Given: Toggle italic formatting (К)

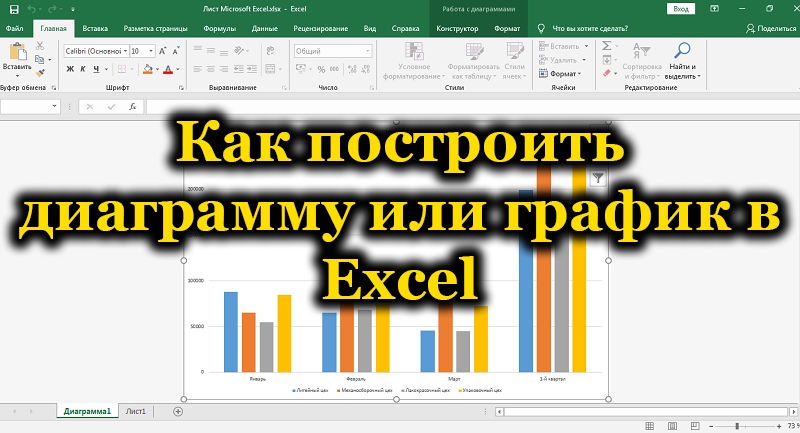Looking at the screenshot, I should (x=84, y=69).
